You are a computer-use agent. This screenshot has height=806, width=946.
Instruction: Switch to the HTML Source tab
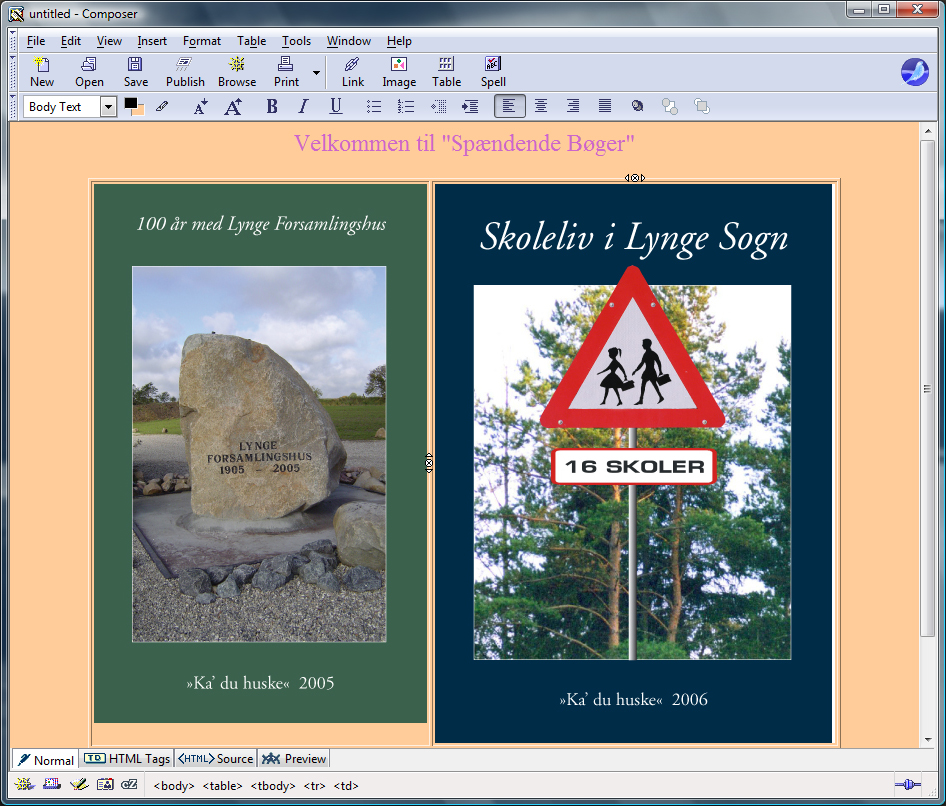tap(215, 759)
